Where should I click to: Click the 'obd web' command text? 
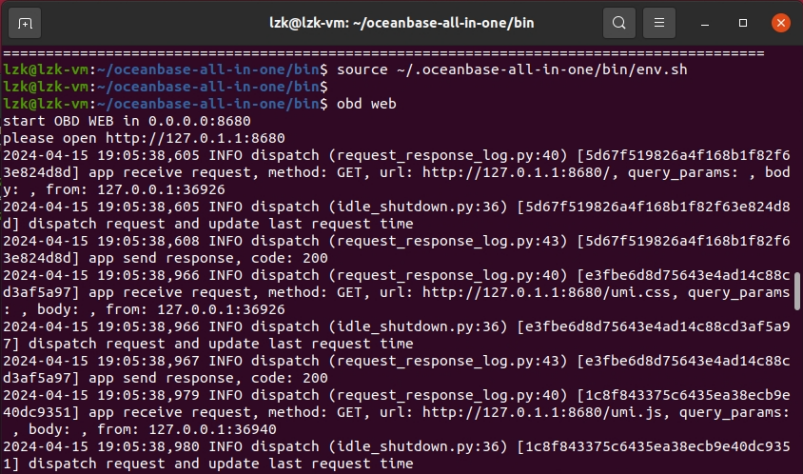coord(366,104)
